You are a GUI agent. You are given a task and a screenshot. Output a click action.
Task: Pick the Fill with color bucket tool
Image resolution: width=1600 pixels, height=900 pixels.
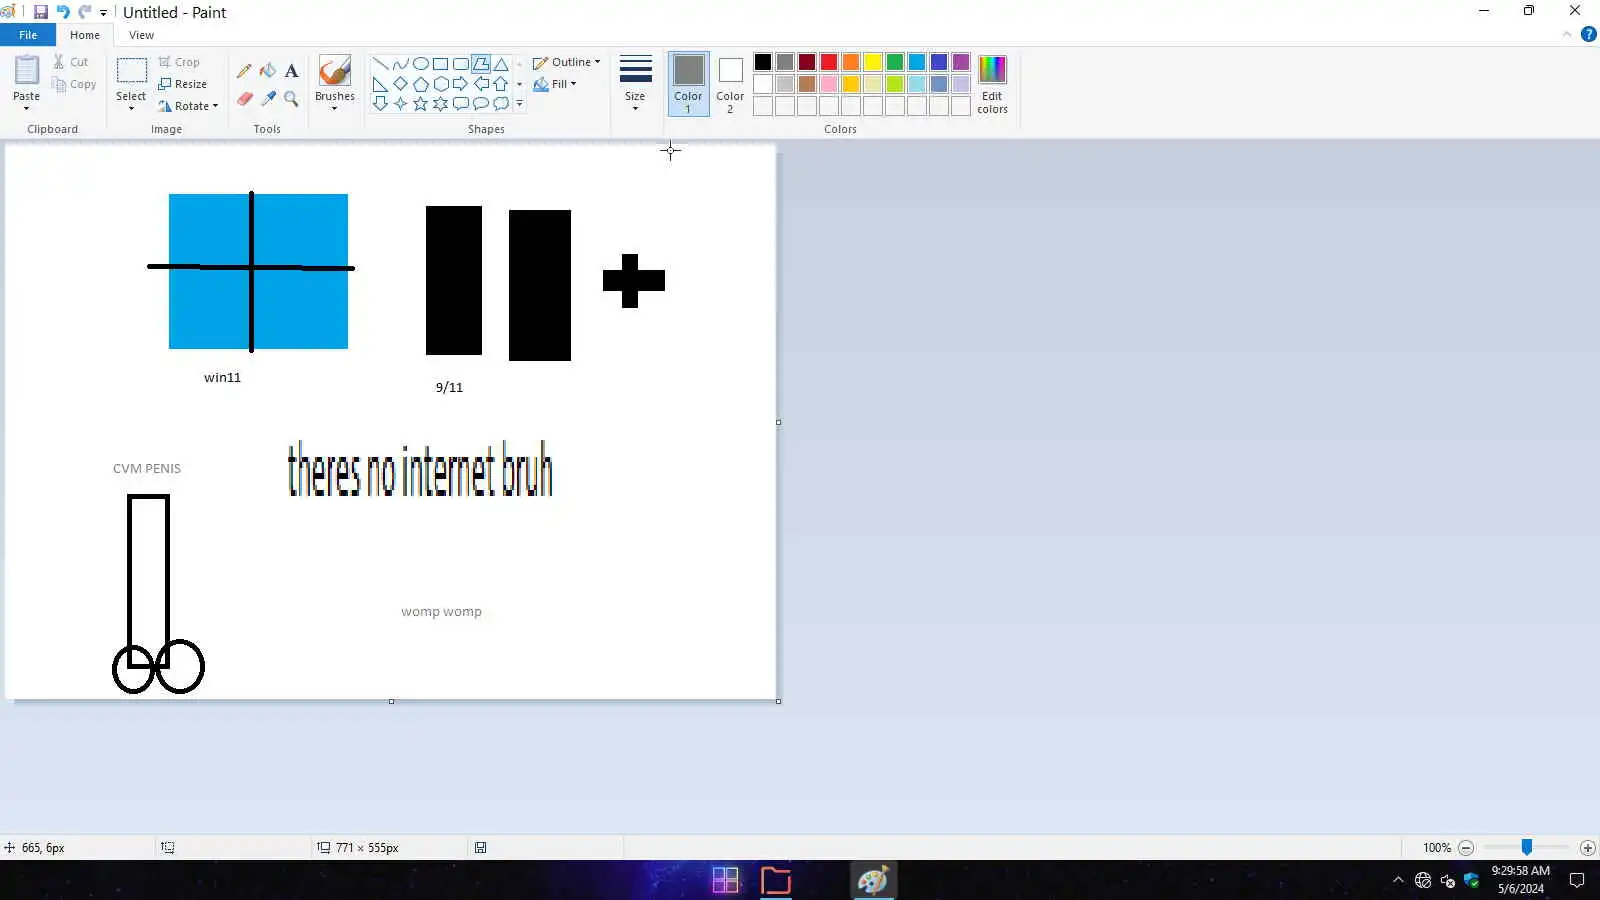[268, 71]
